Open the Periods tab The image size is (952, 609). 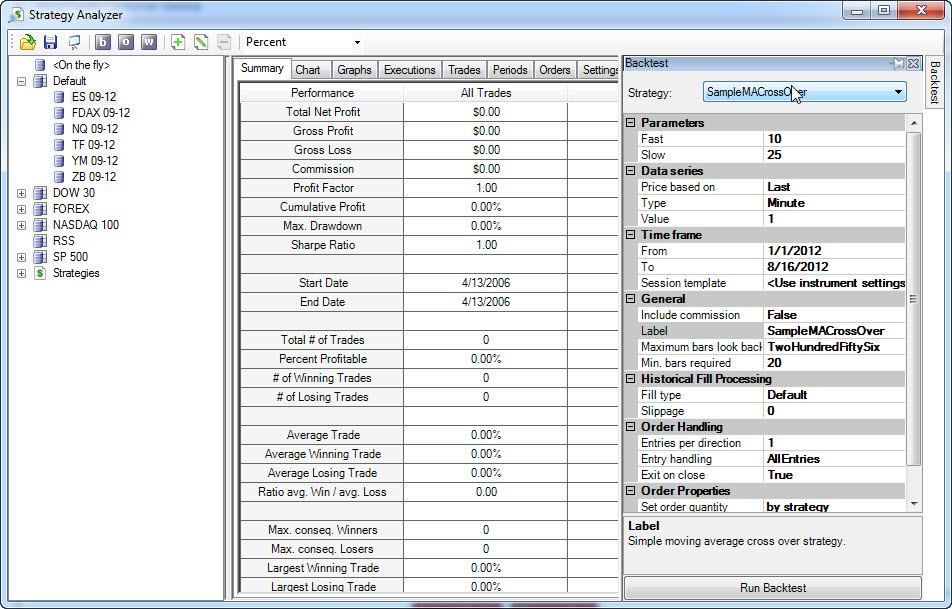pos(510,70)
